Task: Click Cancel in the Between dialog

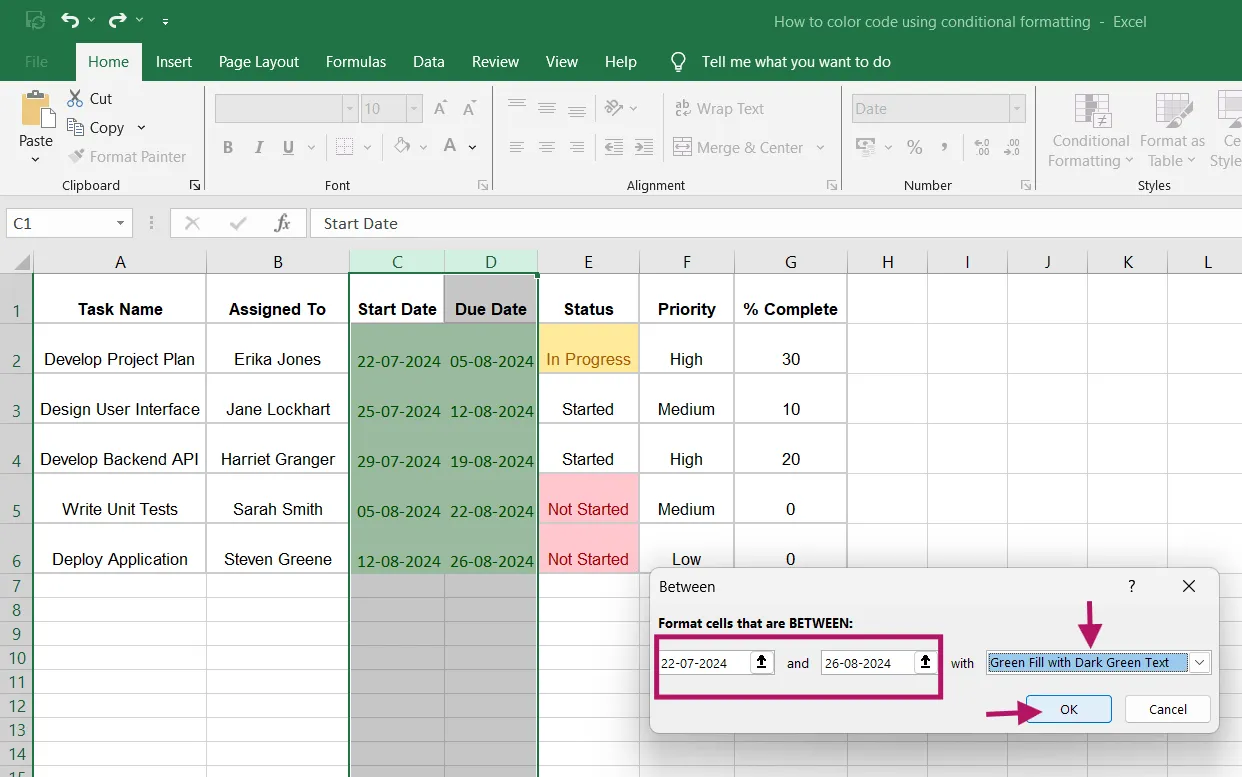Action: click(1168, 709)
